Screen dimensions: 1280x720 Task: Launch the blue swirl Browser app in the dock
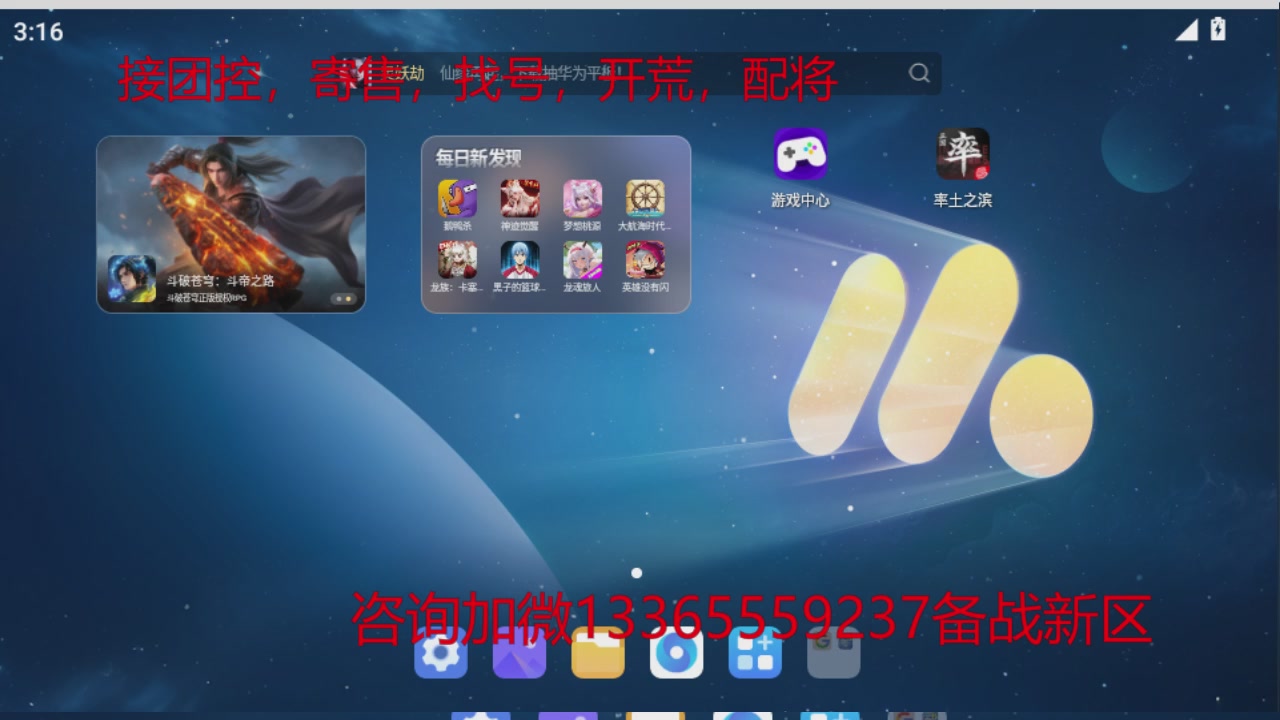pyautogui.click(x=677, y=653)
